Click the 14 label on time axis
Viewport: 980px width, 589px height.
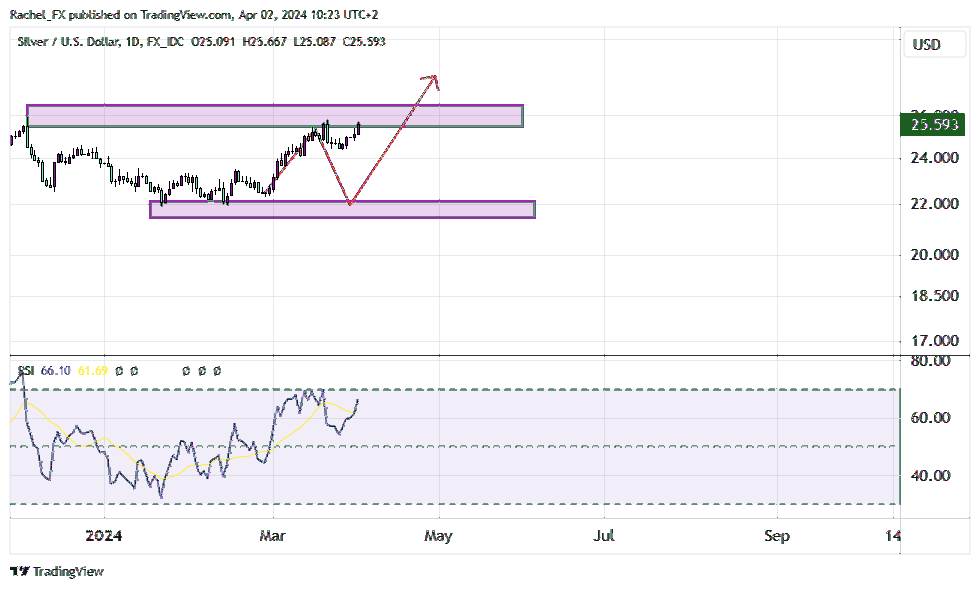[x=894, y=536]
